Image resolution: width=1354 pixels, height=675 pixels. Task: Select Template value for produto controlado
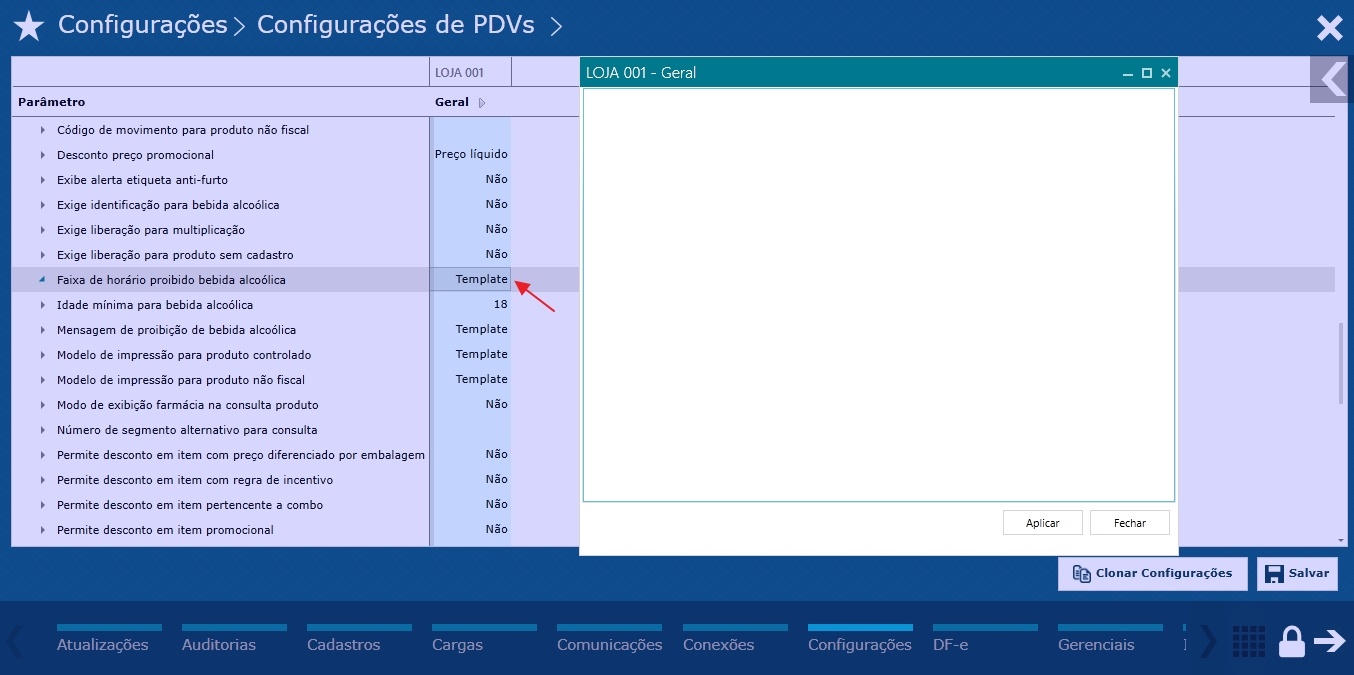(471, 355)
